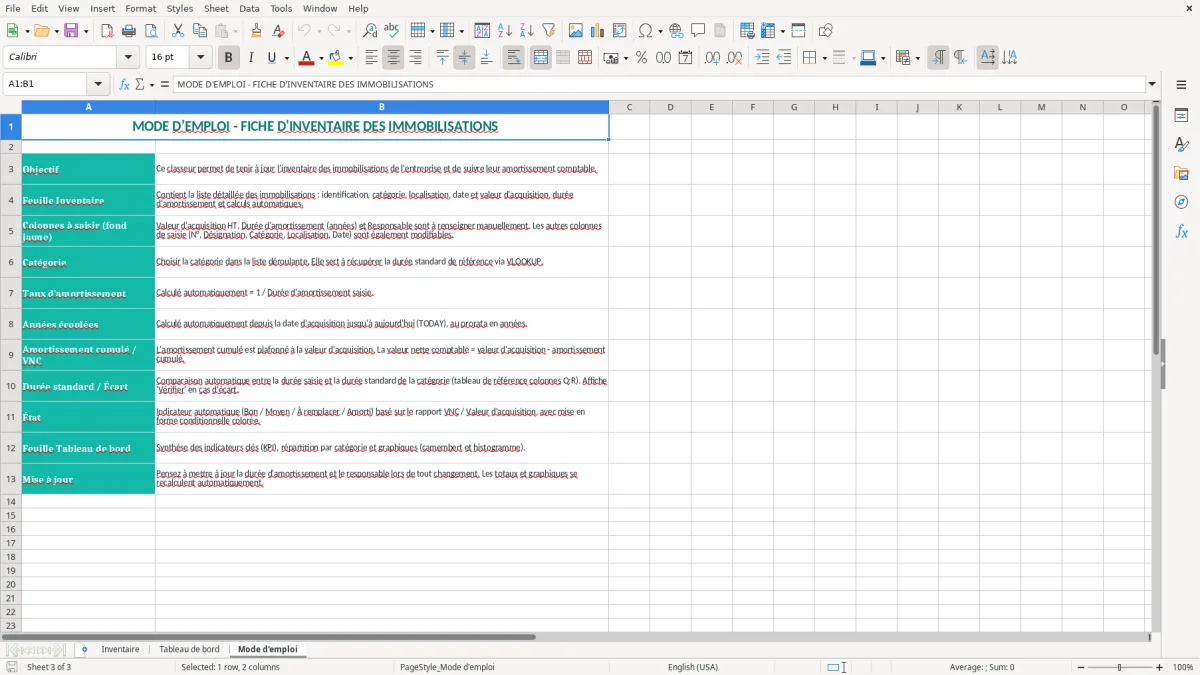The height and width of the screenshot is (675, 1200).
Task: Toggle Underline formatting
Action: tap(271, 58)
